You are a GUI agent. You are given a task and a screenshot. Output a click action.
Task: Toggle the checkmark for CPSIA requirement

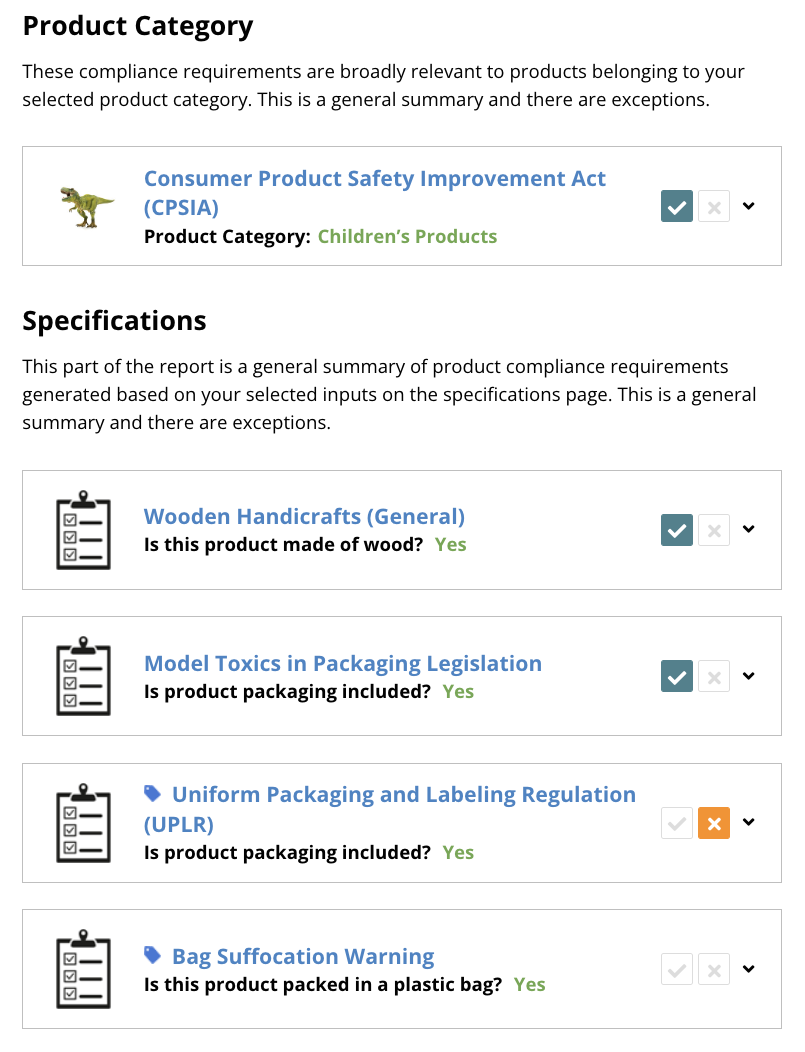point(677,207)
